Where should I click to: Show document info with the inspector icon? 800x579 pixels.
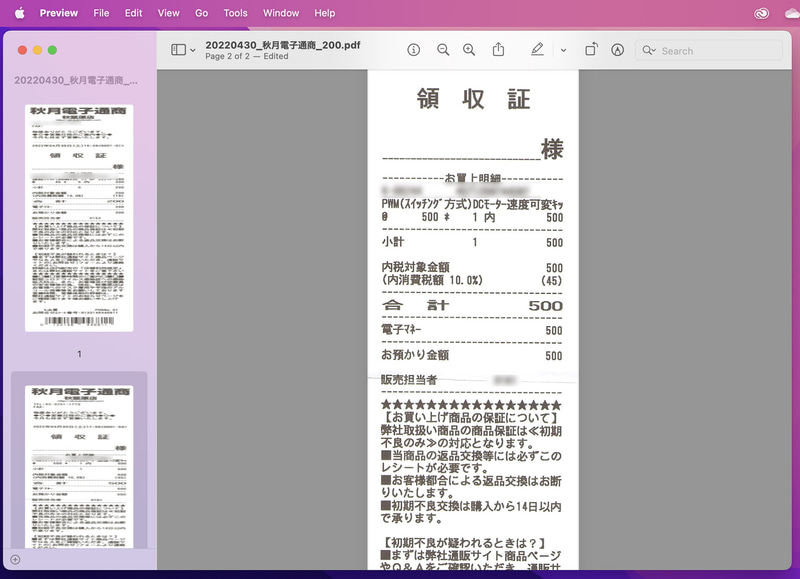(413, 50)
